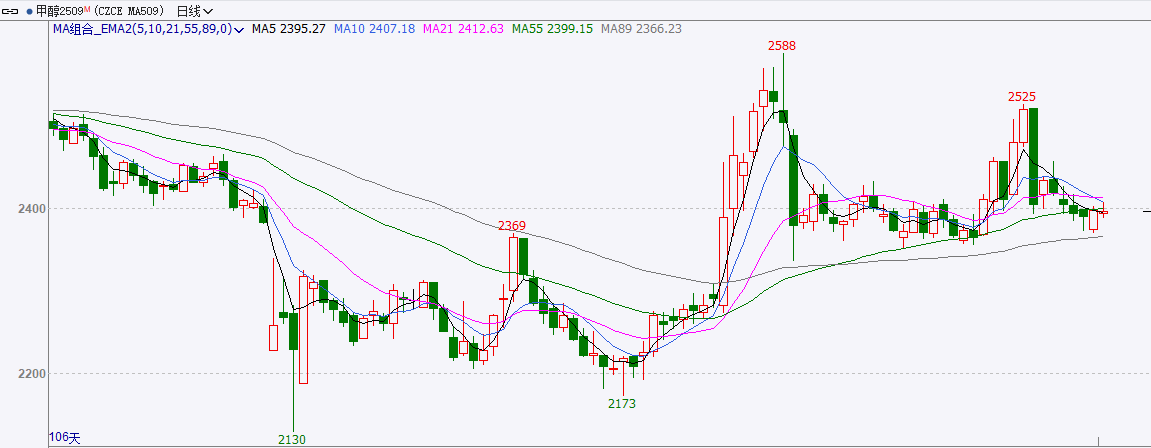
Task: Click the 2130 lowest price label
Action: [291, 439]
